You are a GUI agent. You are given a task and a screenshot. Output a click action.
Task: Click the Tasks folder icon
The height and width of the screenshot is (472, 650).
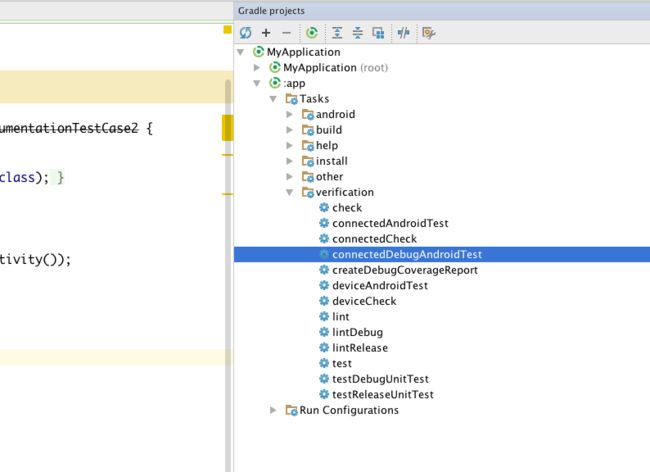[x=291, y=99]
